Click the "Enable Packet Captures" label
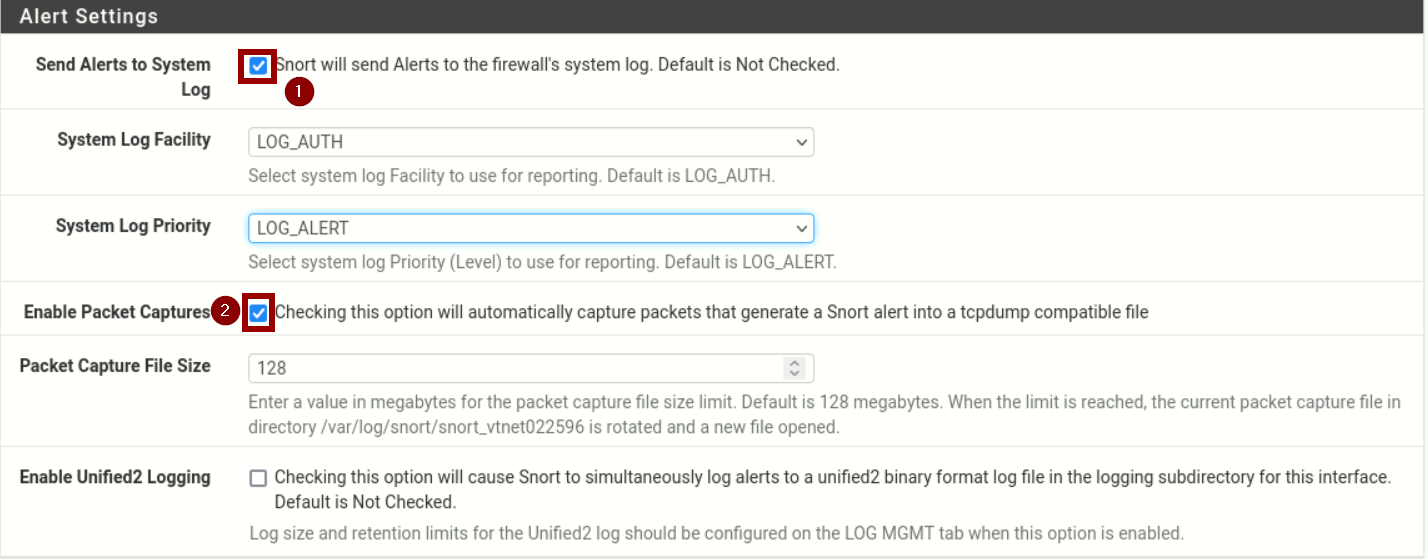1428x559 pixels. pos(116,312)
